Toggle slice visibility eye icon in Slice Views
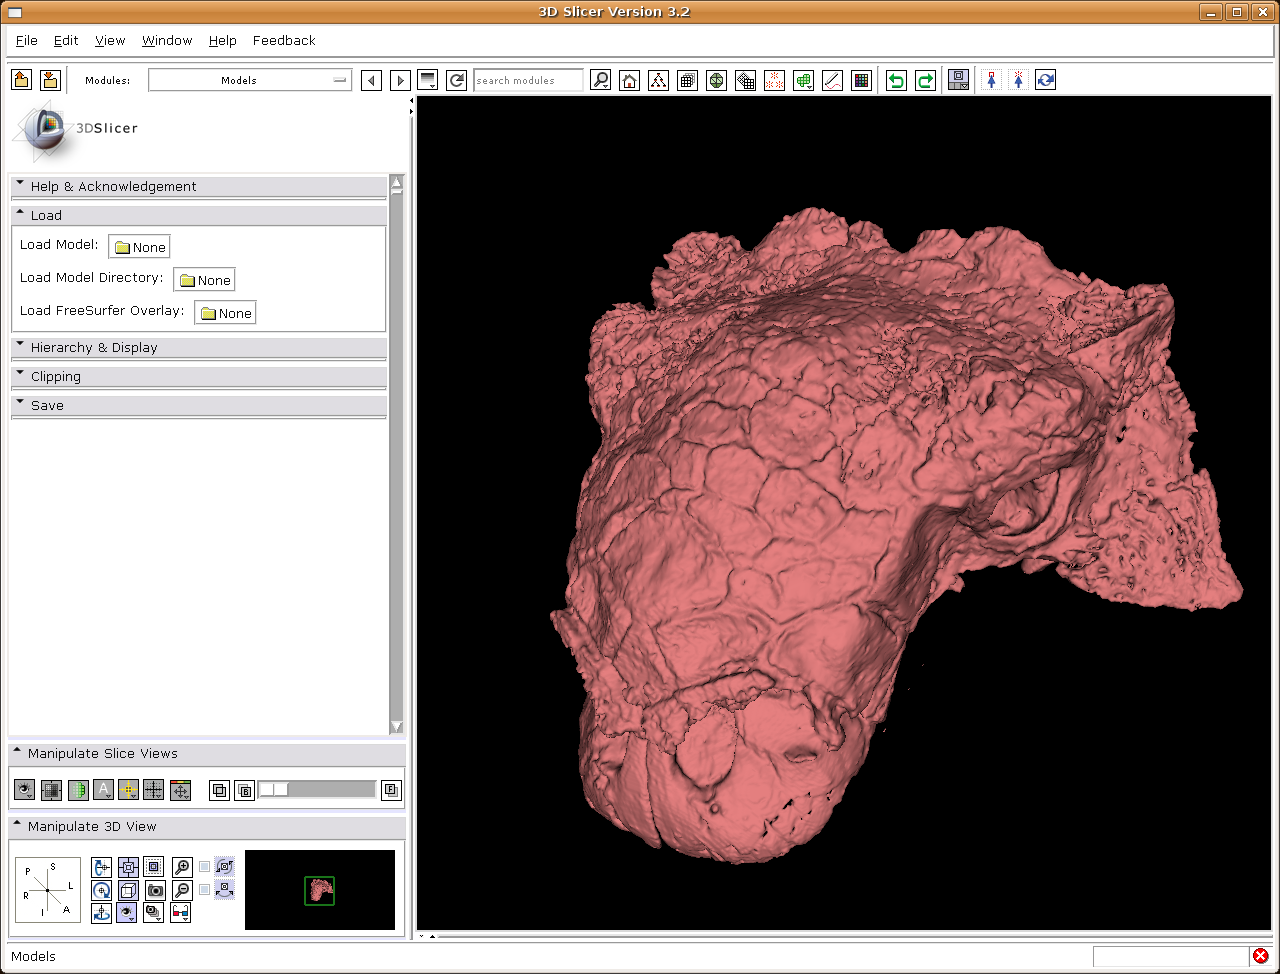1280x974 pixels. [25, 790]
